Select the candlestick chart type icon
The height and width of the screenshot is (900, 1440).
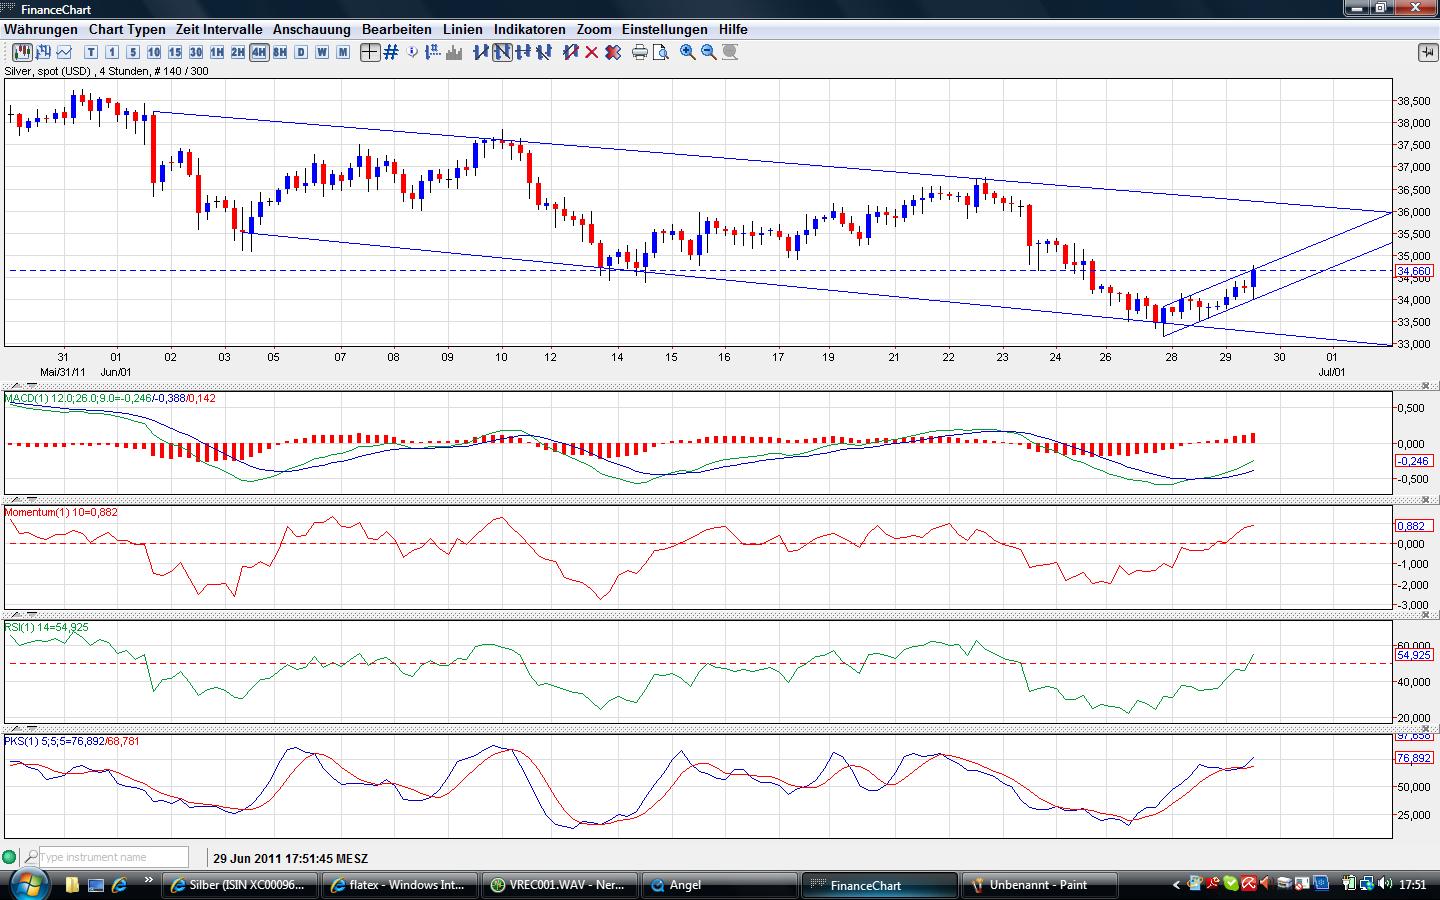click(22, 52)
